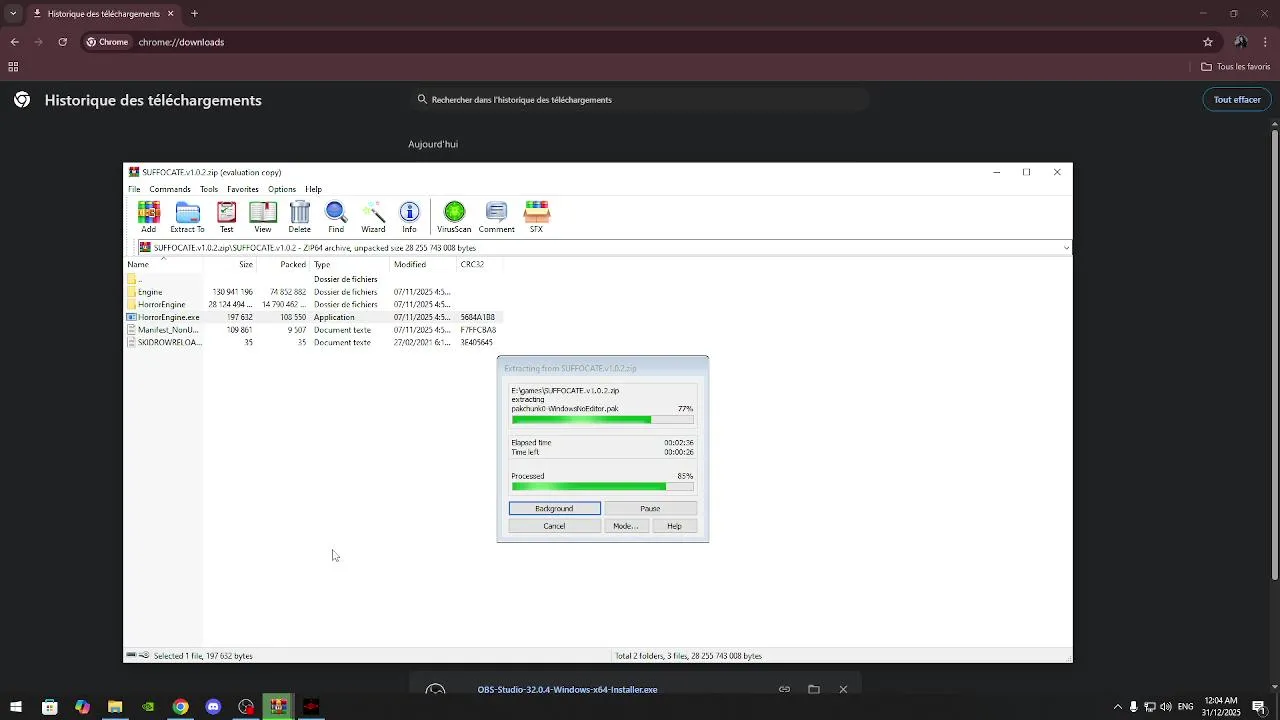The image size is (1280, 720).
Task: Click the volume icon in system tray
Action: (1166, 707)
